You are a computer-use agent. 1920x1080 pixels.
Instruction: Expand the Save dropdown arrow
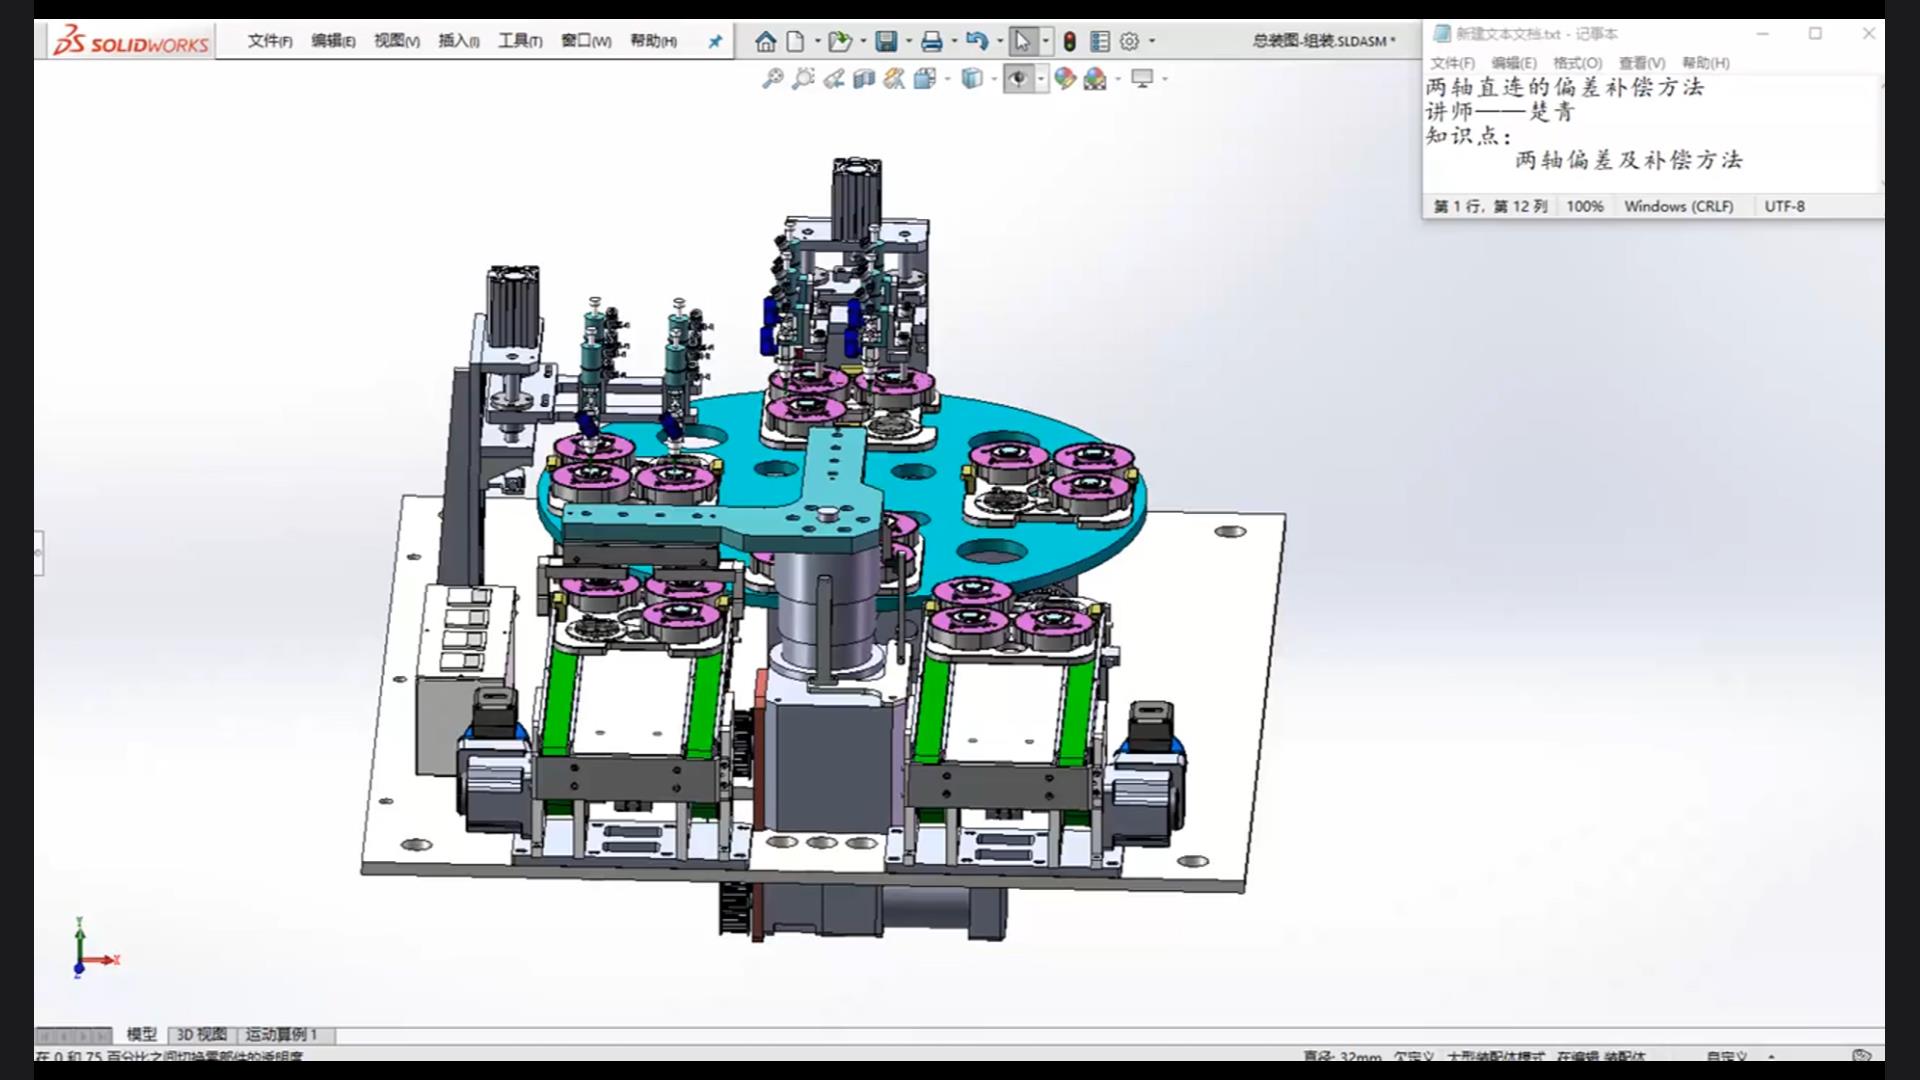(x=909, y=41)
